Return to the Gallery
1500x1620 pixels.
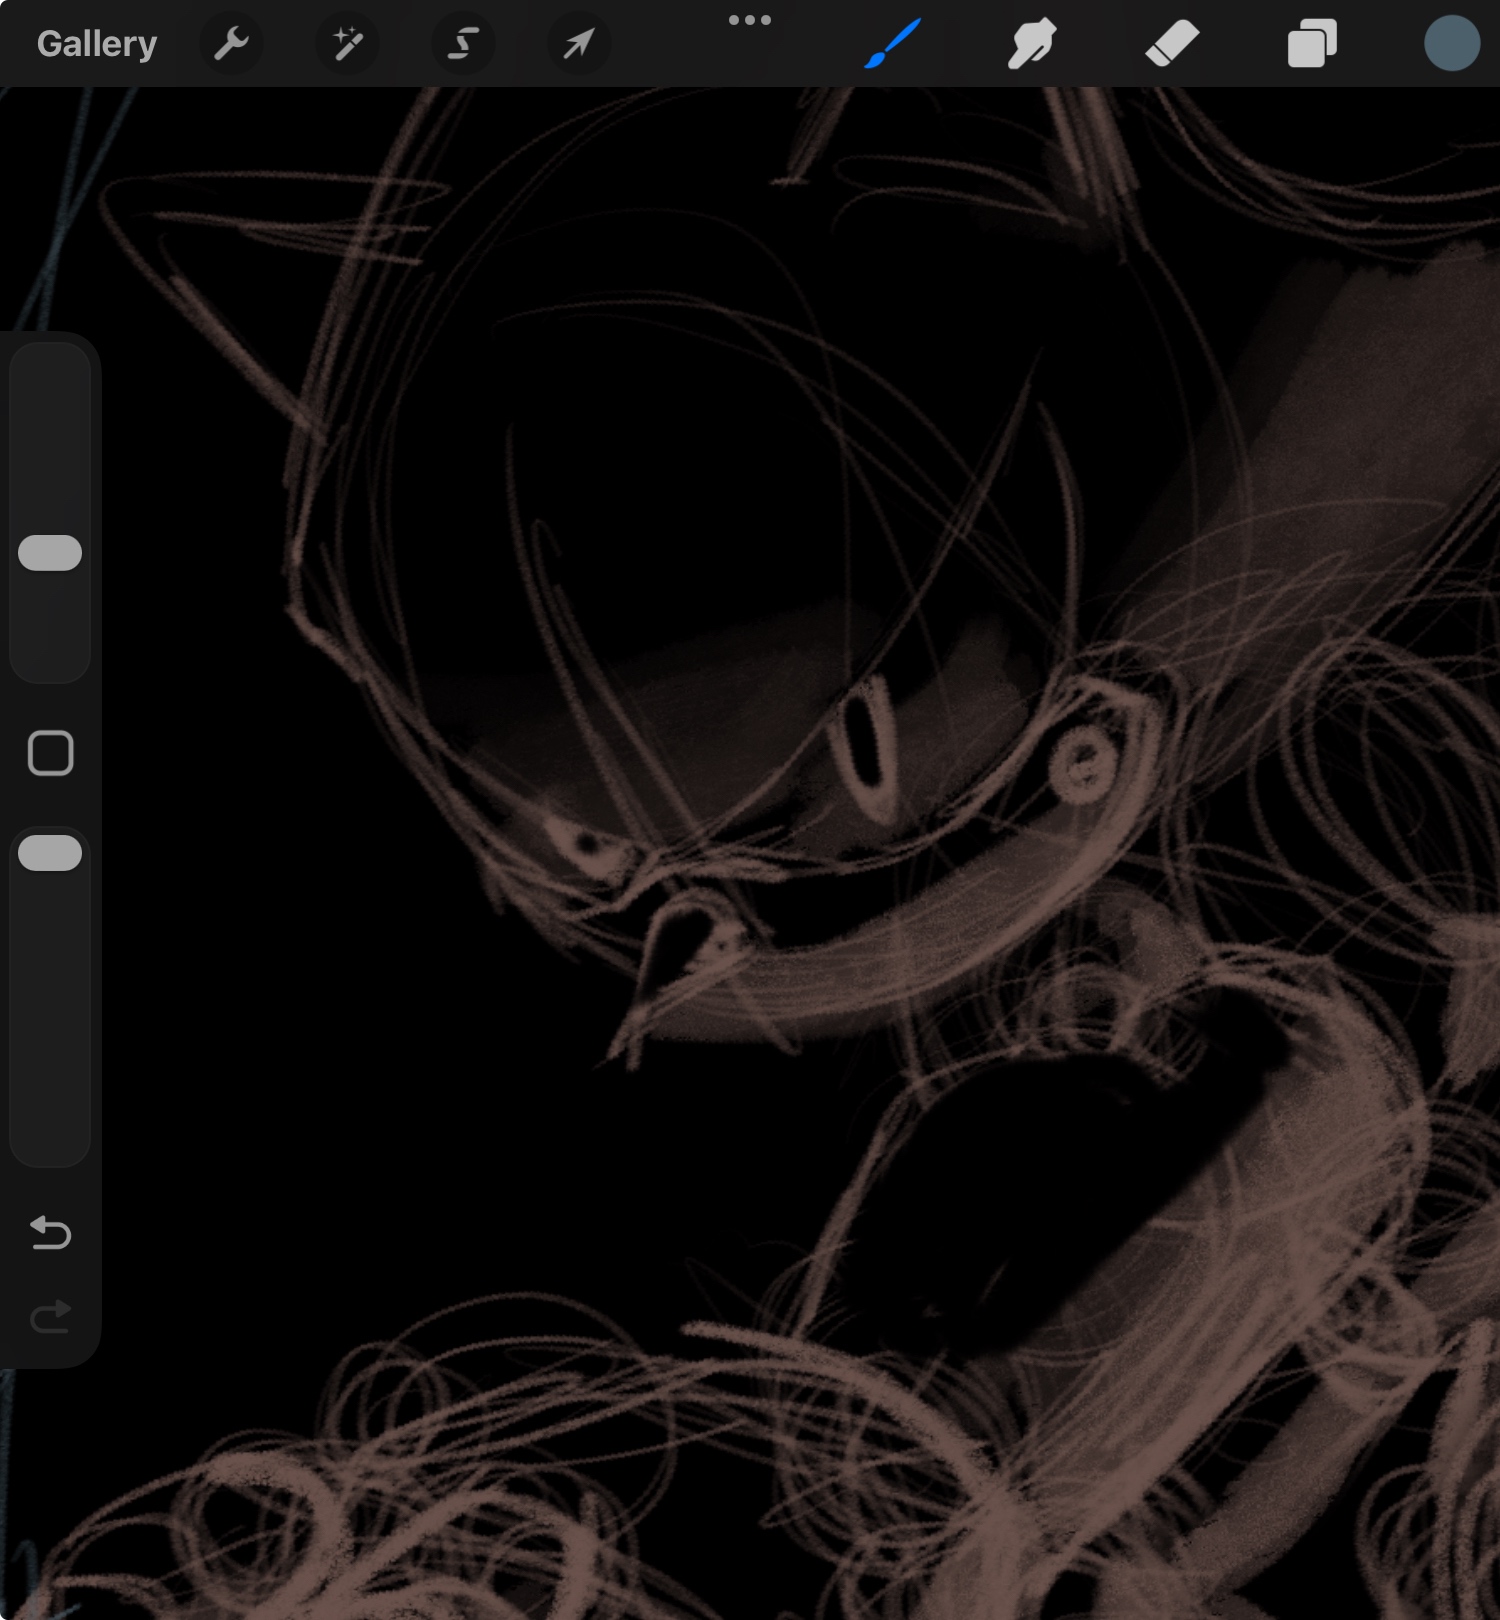click(x=97, y=44)
